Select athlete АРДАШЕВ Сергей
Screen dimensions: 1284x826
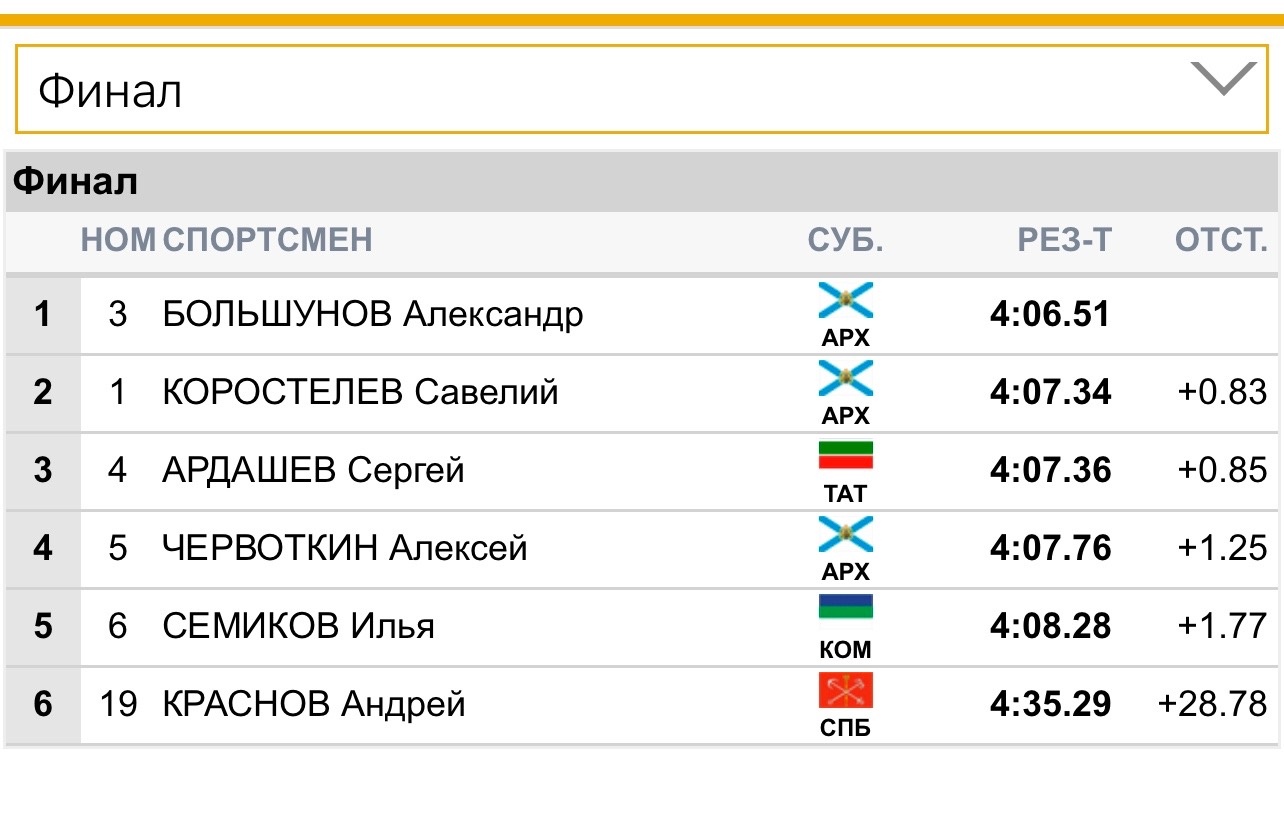pyautogui.click(x=313, y=470)
